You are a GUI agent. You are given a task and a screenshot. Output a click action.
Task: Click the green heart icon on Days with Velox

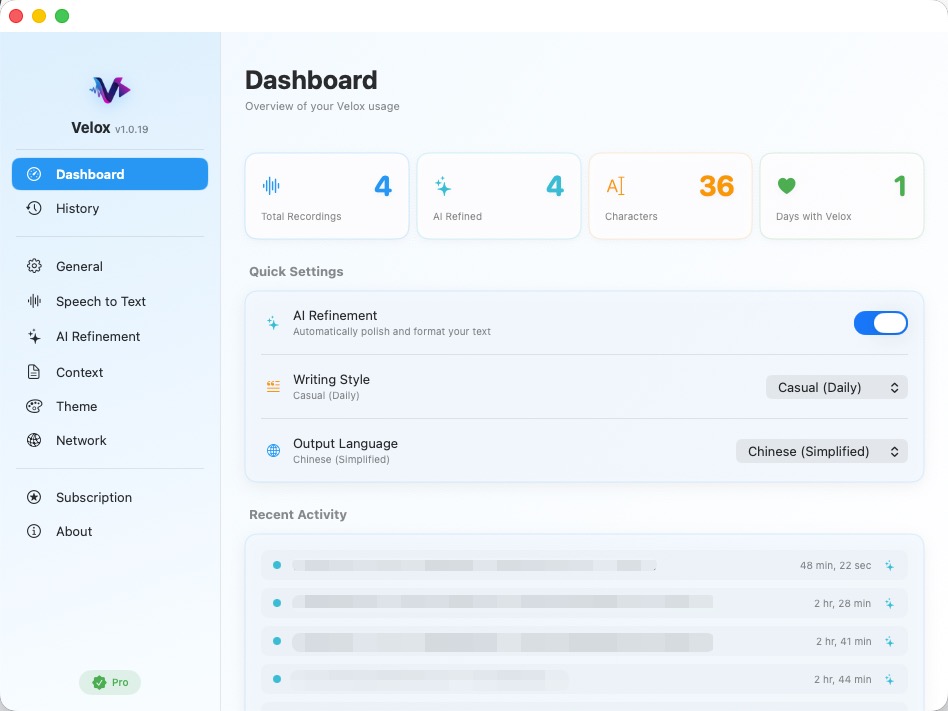(787, 186)
